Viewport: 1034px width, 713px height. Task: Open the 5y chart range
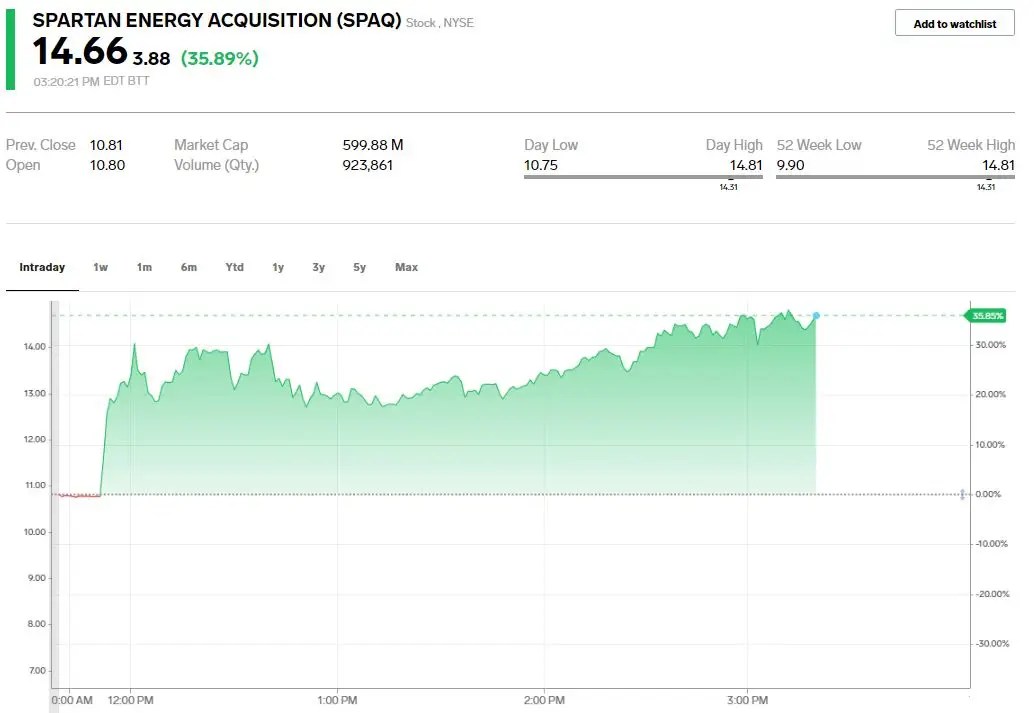[x=359, y=267]
